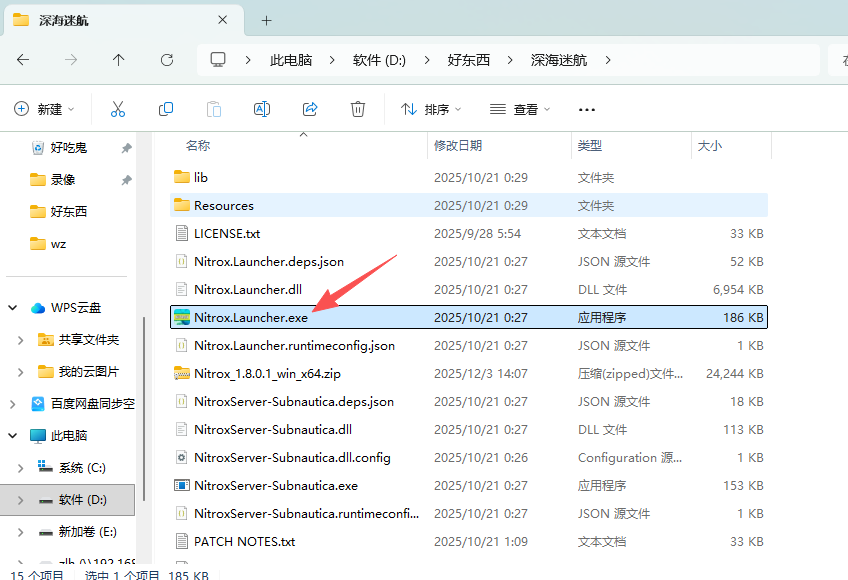Click 好东西 in the address breadcrumb
This screenshot has height=580, width=848.
pyautogui.click(x=469, y=60)
